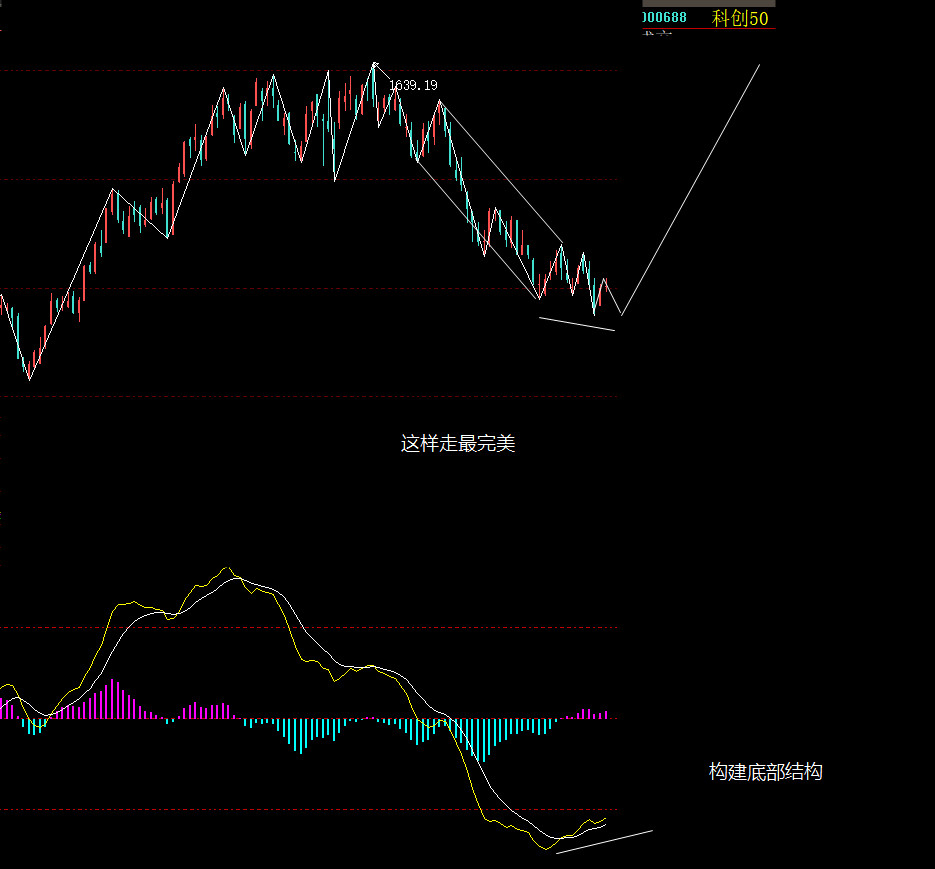935x869 pixels.
Task: Select the 科创50 index name label
Action: [x=739, y=18]
